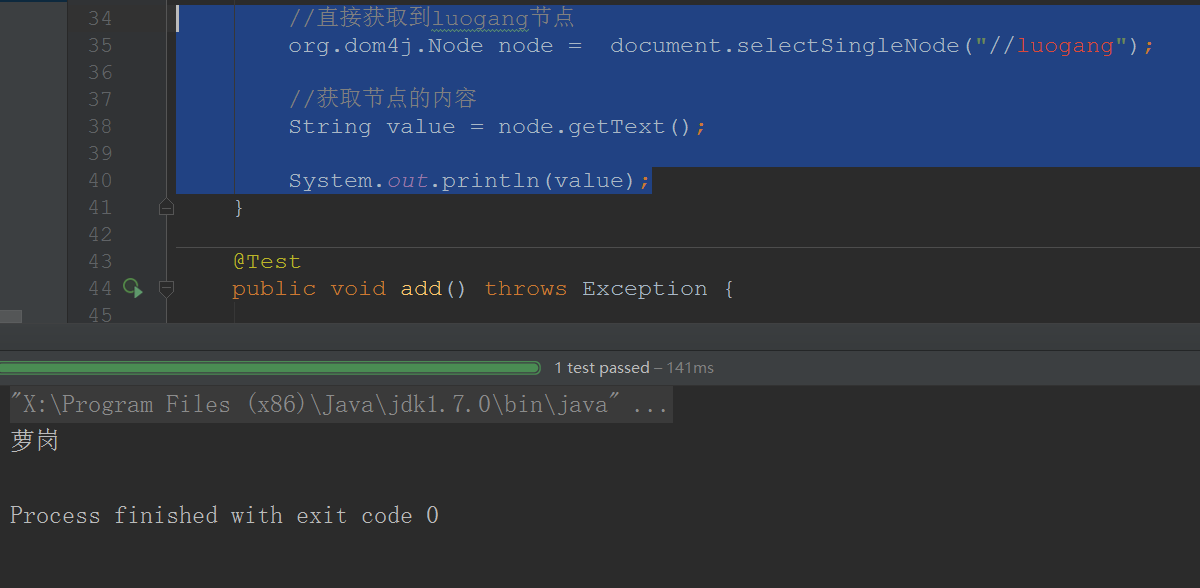Run the add() test via gutter icon

click(133, 288)
